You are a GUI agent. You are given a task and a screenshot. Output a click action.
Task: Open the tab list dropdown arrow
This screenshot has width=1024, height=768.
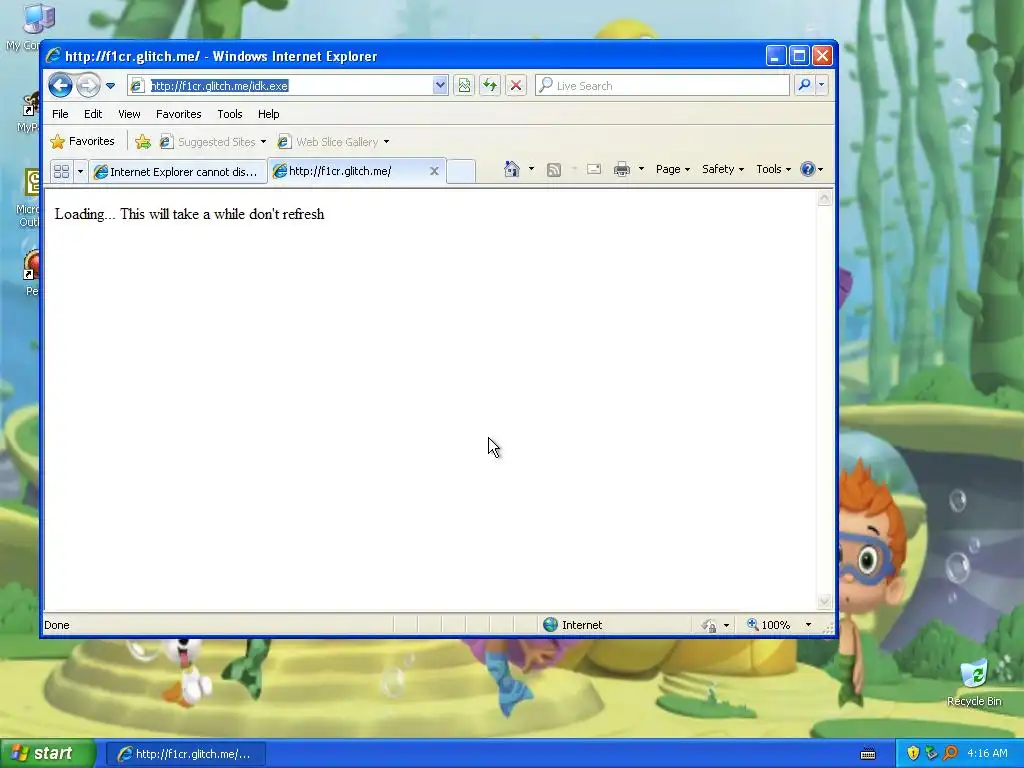click(80, 172)
